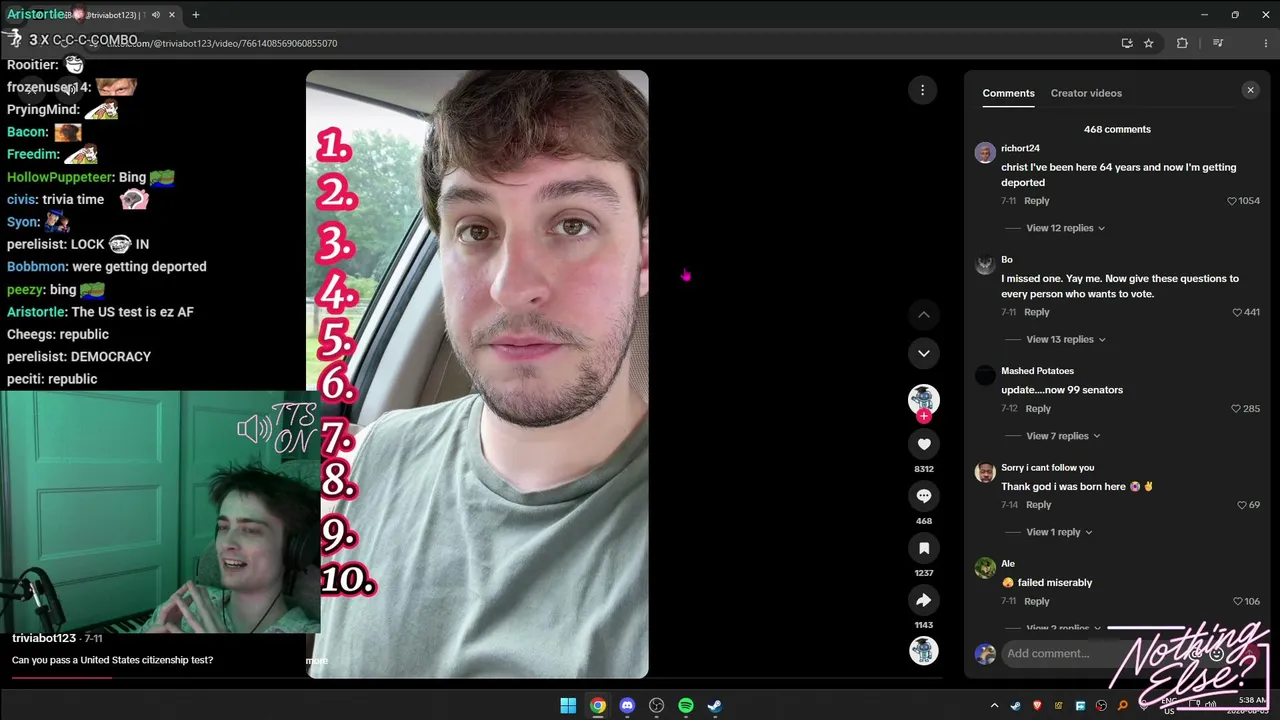This screenshot has width=1280, height=720.
Task: Open a new browser tab
Action: pos(196,15)
